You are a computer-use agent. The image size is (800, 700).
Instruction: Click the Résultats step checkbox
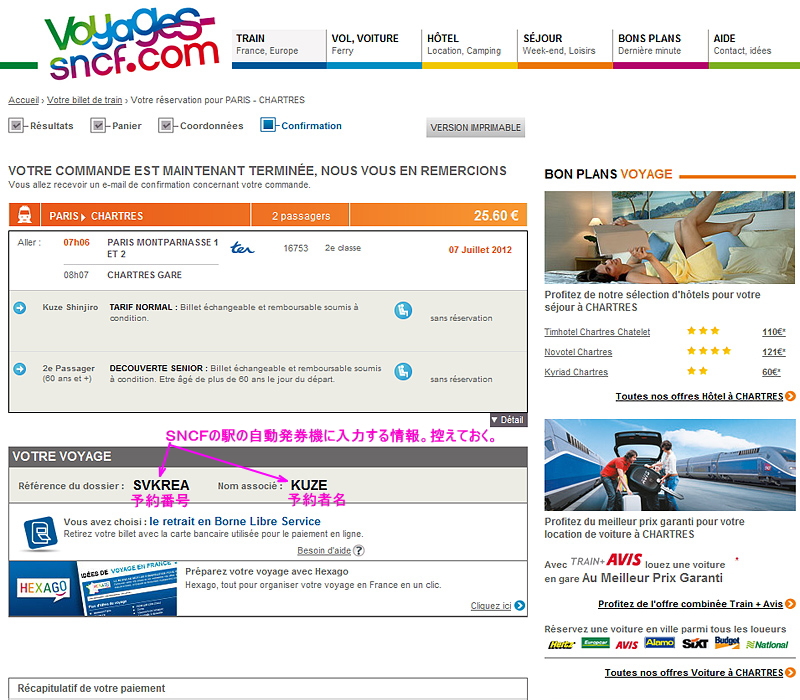pos(16,126)
